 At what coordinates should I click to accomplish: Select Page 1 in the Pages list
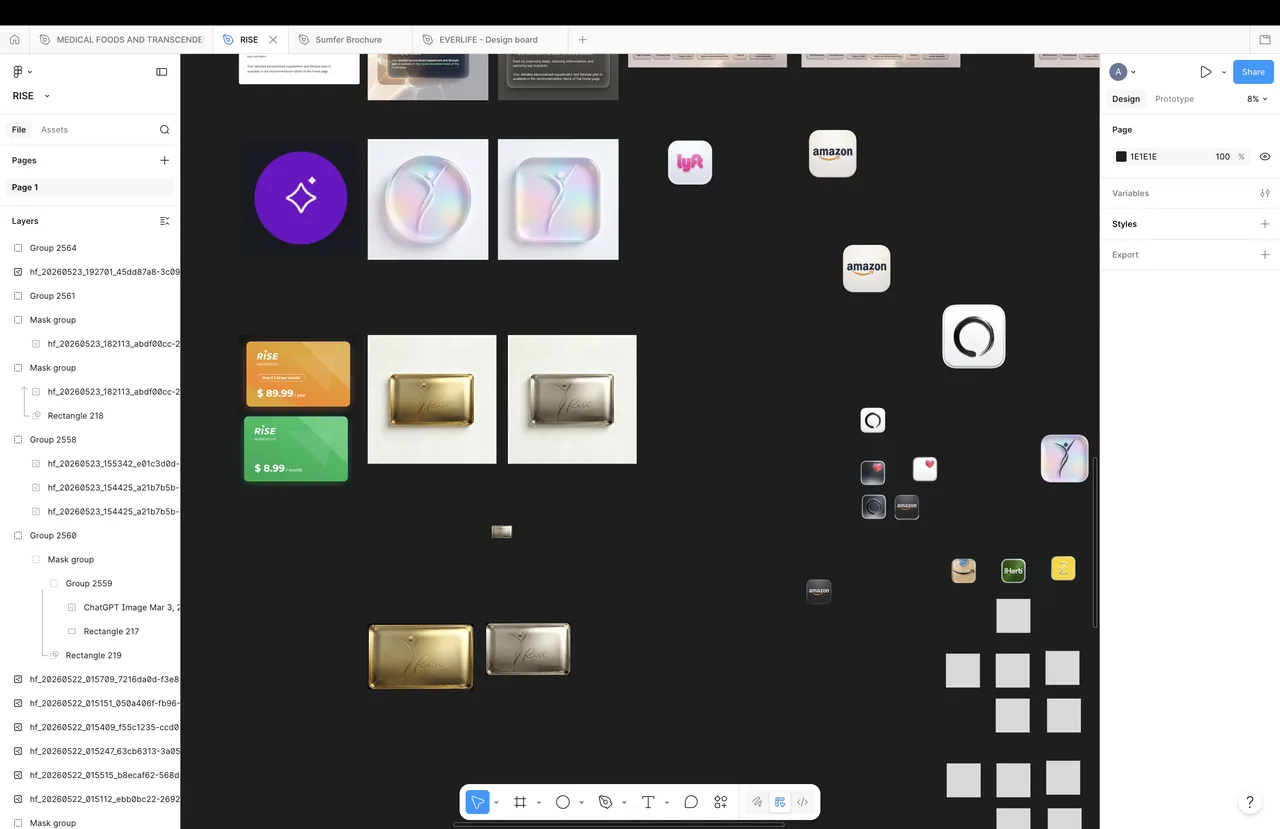click(90, 187)
